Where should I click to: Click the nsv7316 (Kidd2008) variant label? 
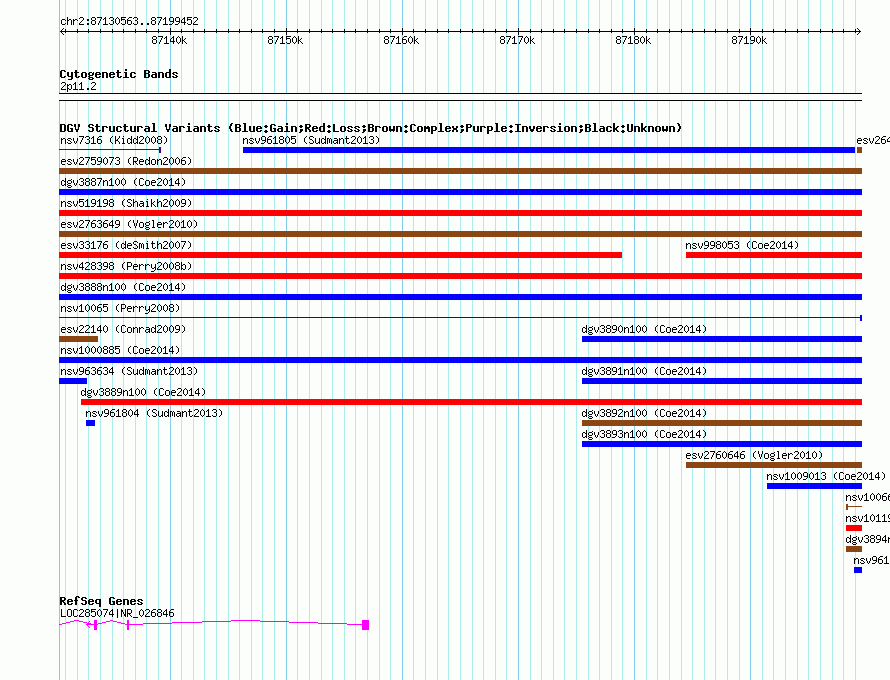[x=114, y=140]
